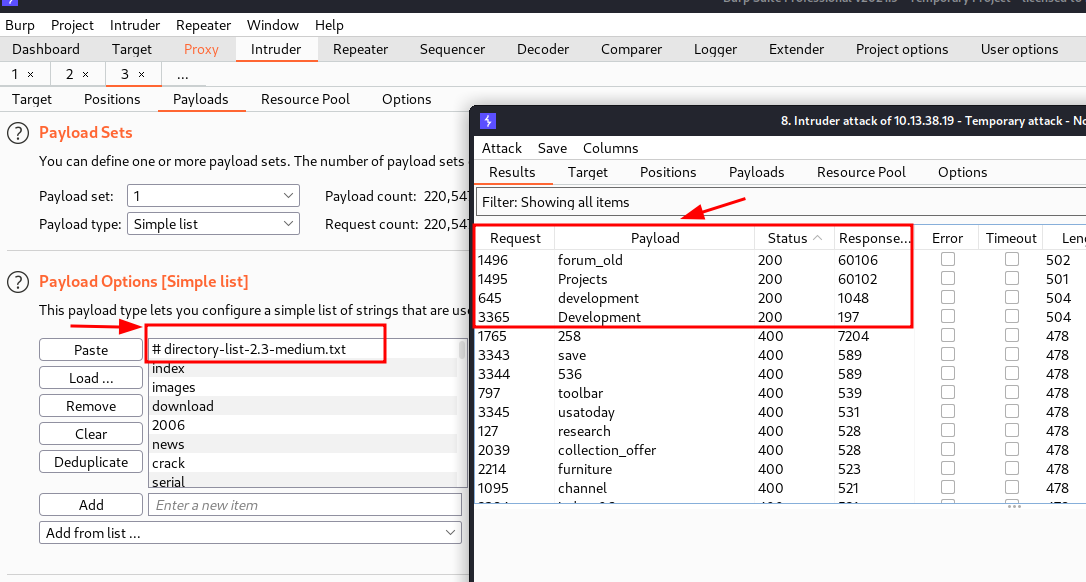Open Project options tab
The height and width of the screenshot is (582, 1086).
[902, 49]
